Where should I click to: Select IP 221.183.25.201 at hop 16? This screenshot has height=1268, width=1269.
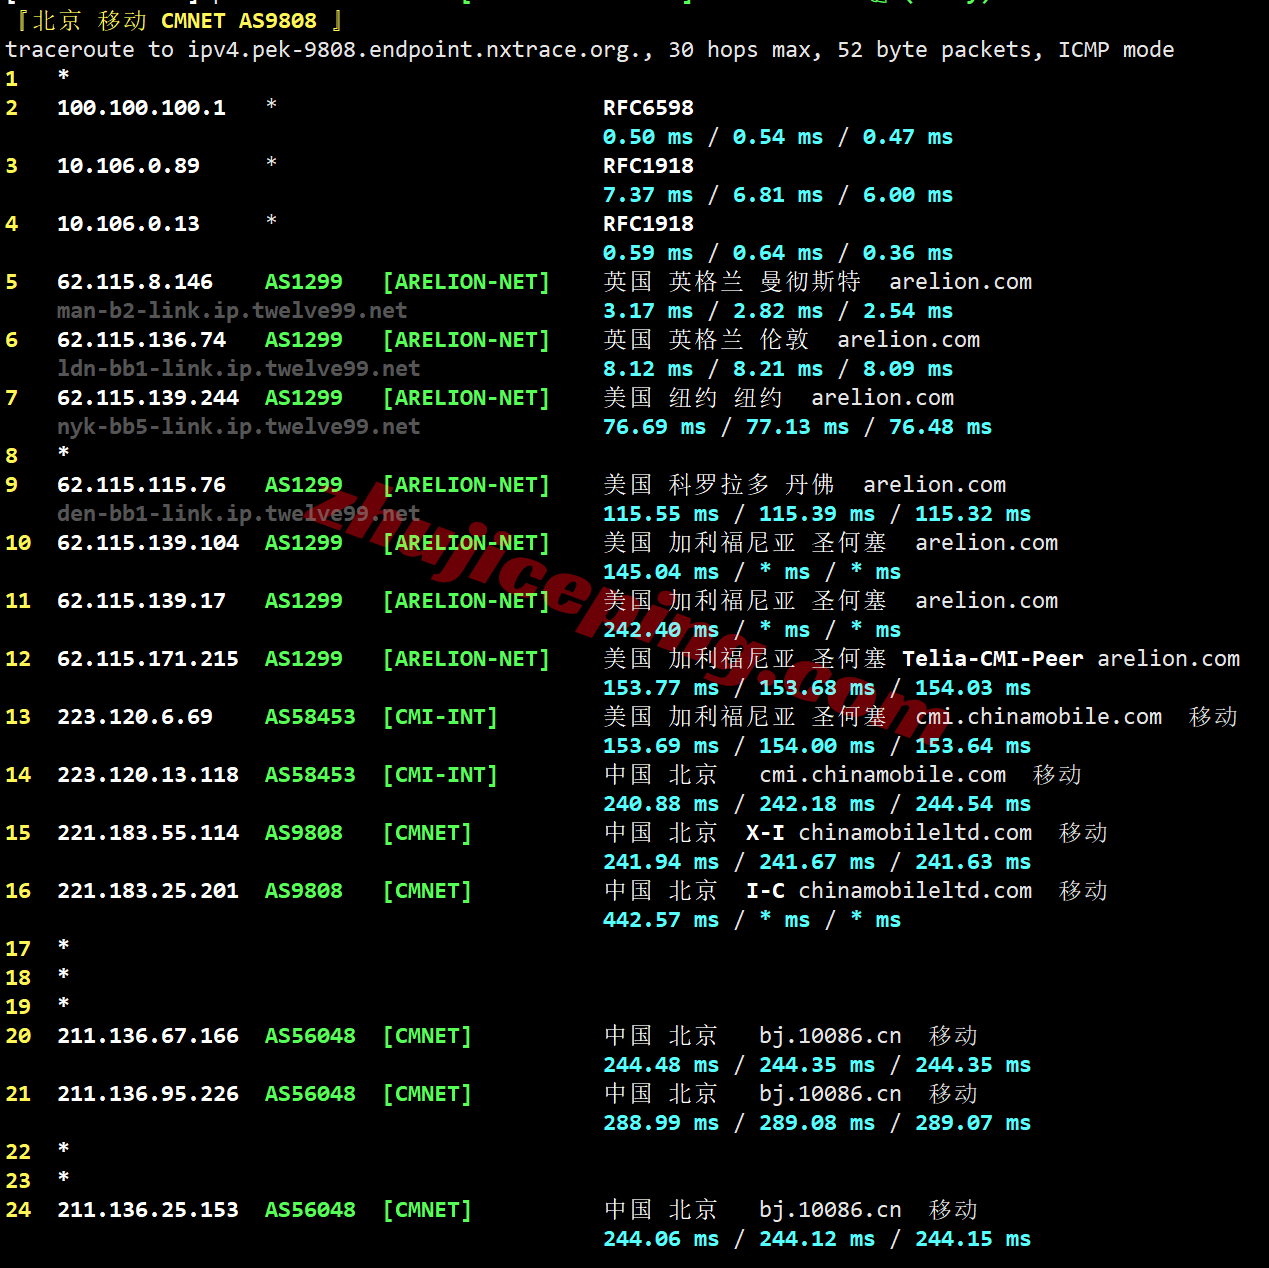click(x=148, y=891)
